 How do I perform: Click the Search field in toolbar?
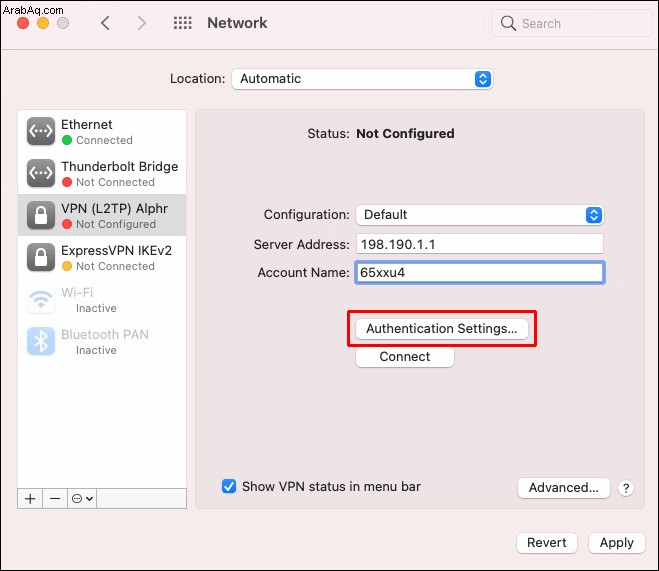(572, 24)
